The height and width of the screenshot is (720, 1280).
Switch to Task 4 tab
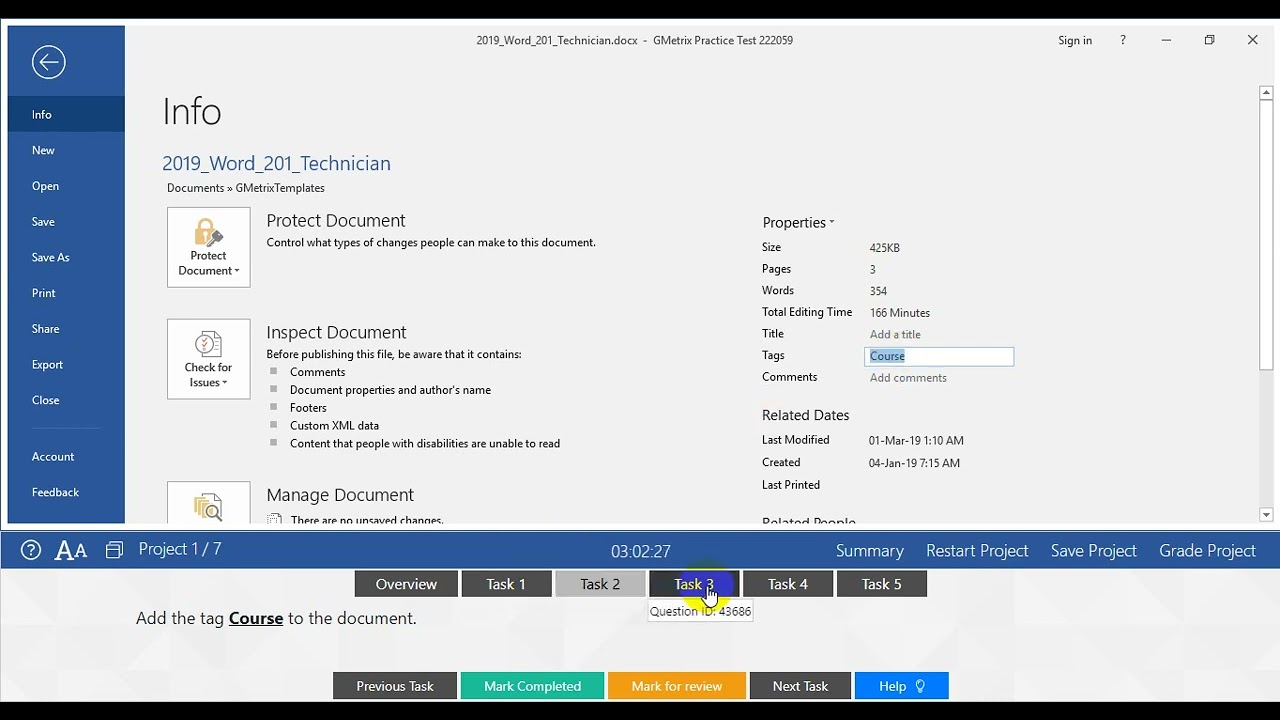[788, 584]
